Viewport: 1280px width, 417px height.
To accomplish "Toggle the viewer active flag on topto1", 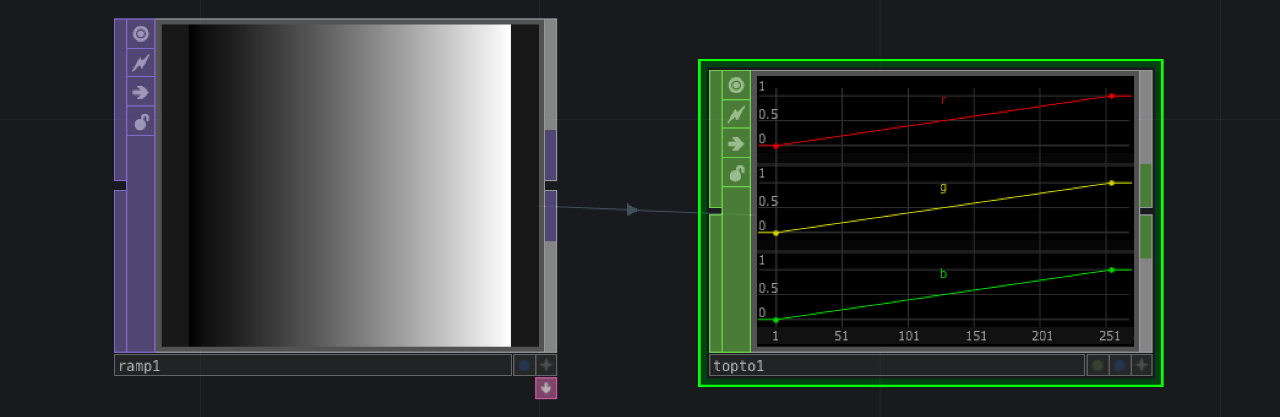I will point(737,86).
